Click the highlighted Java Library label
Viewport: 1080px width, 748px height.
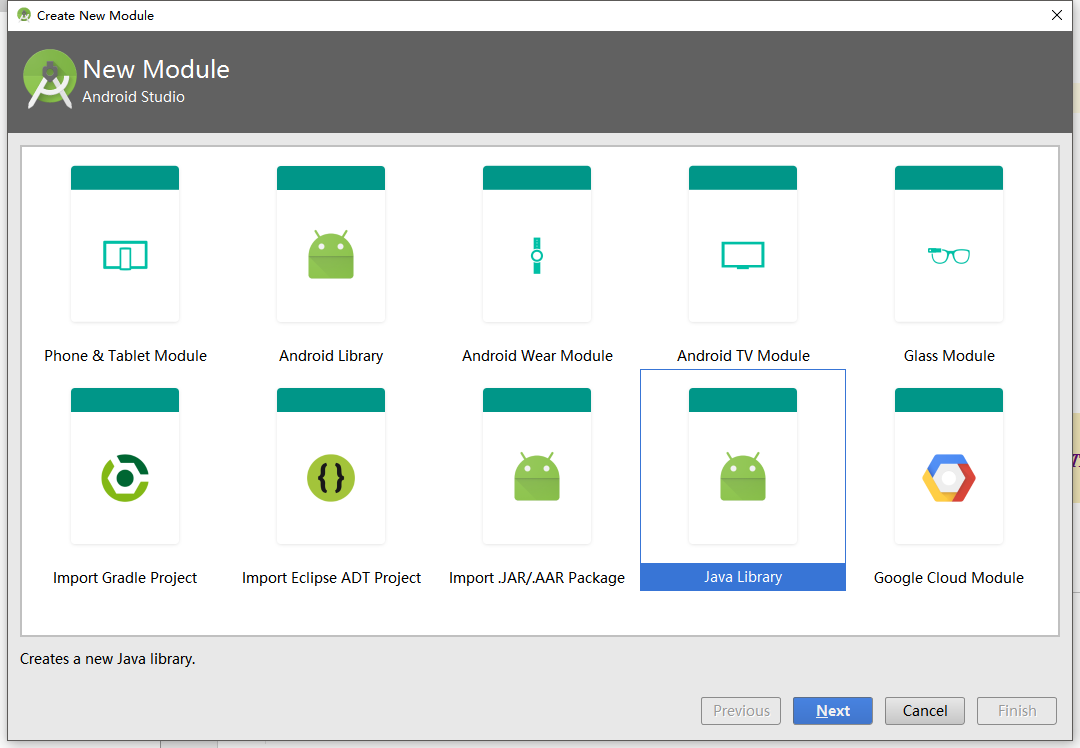[743, 577]
